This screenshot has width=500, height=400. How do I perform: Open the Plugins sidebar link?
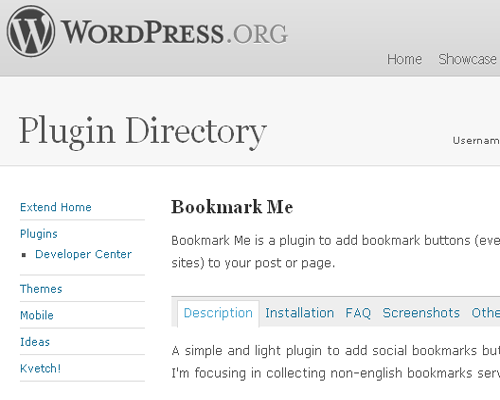click(39, 234)
